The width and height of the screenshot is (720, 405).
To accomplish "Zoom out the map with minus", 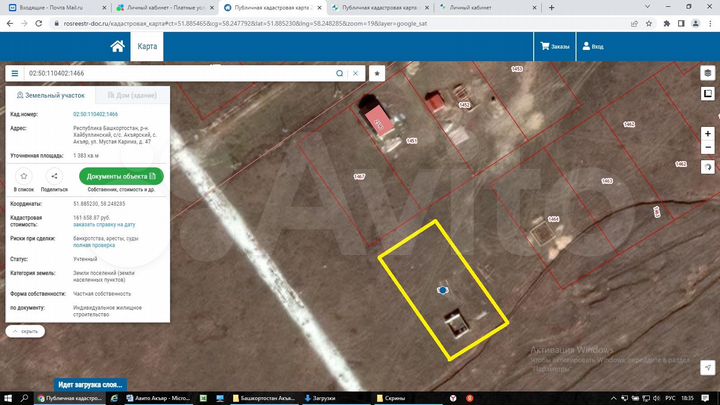I will 707,148.
